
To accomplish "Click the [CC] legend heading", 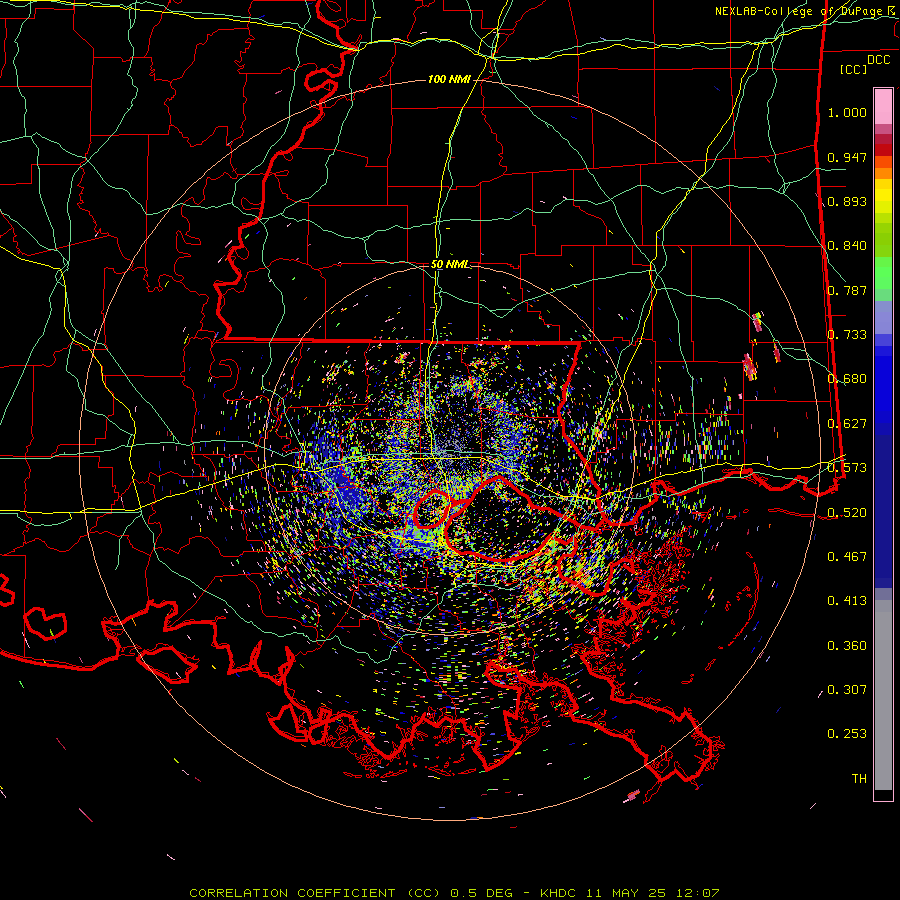I will point(853,69).
